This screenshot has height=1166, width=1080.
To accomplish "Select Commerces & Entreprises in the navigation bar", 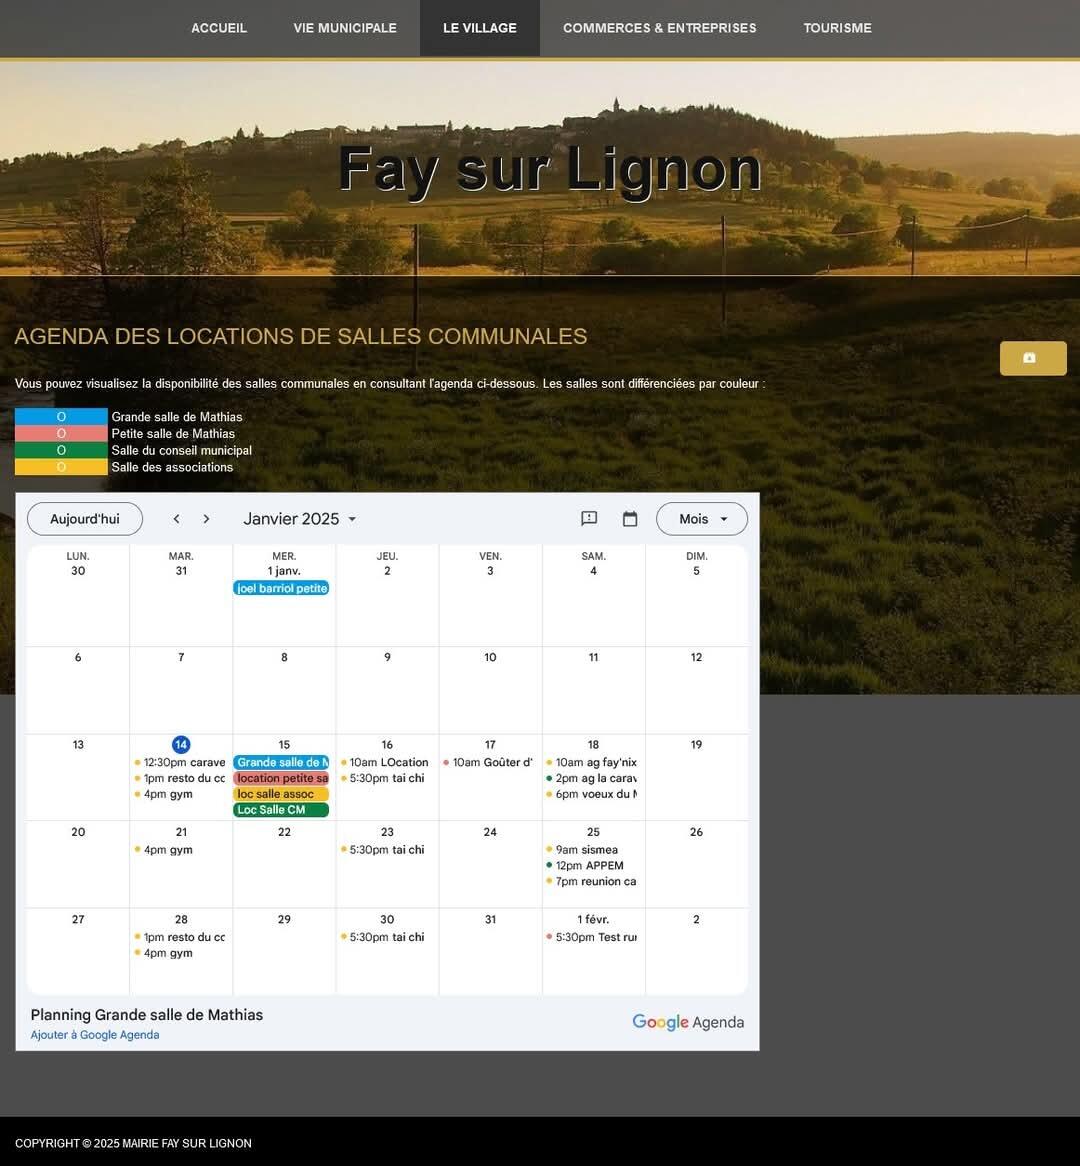I will tap(660, 28).
